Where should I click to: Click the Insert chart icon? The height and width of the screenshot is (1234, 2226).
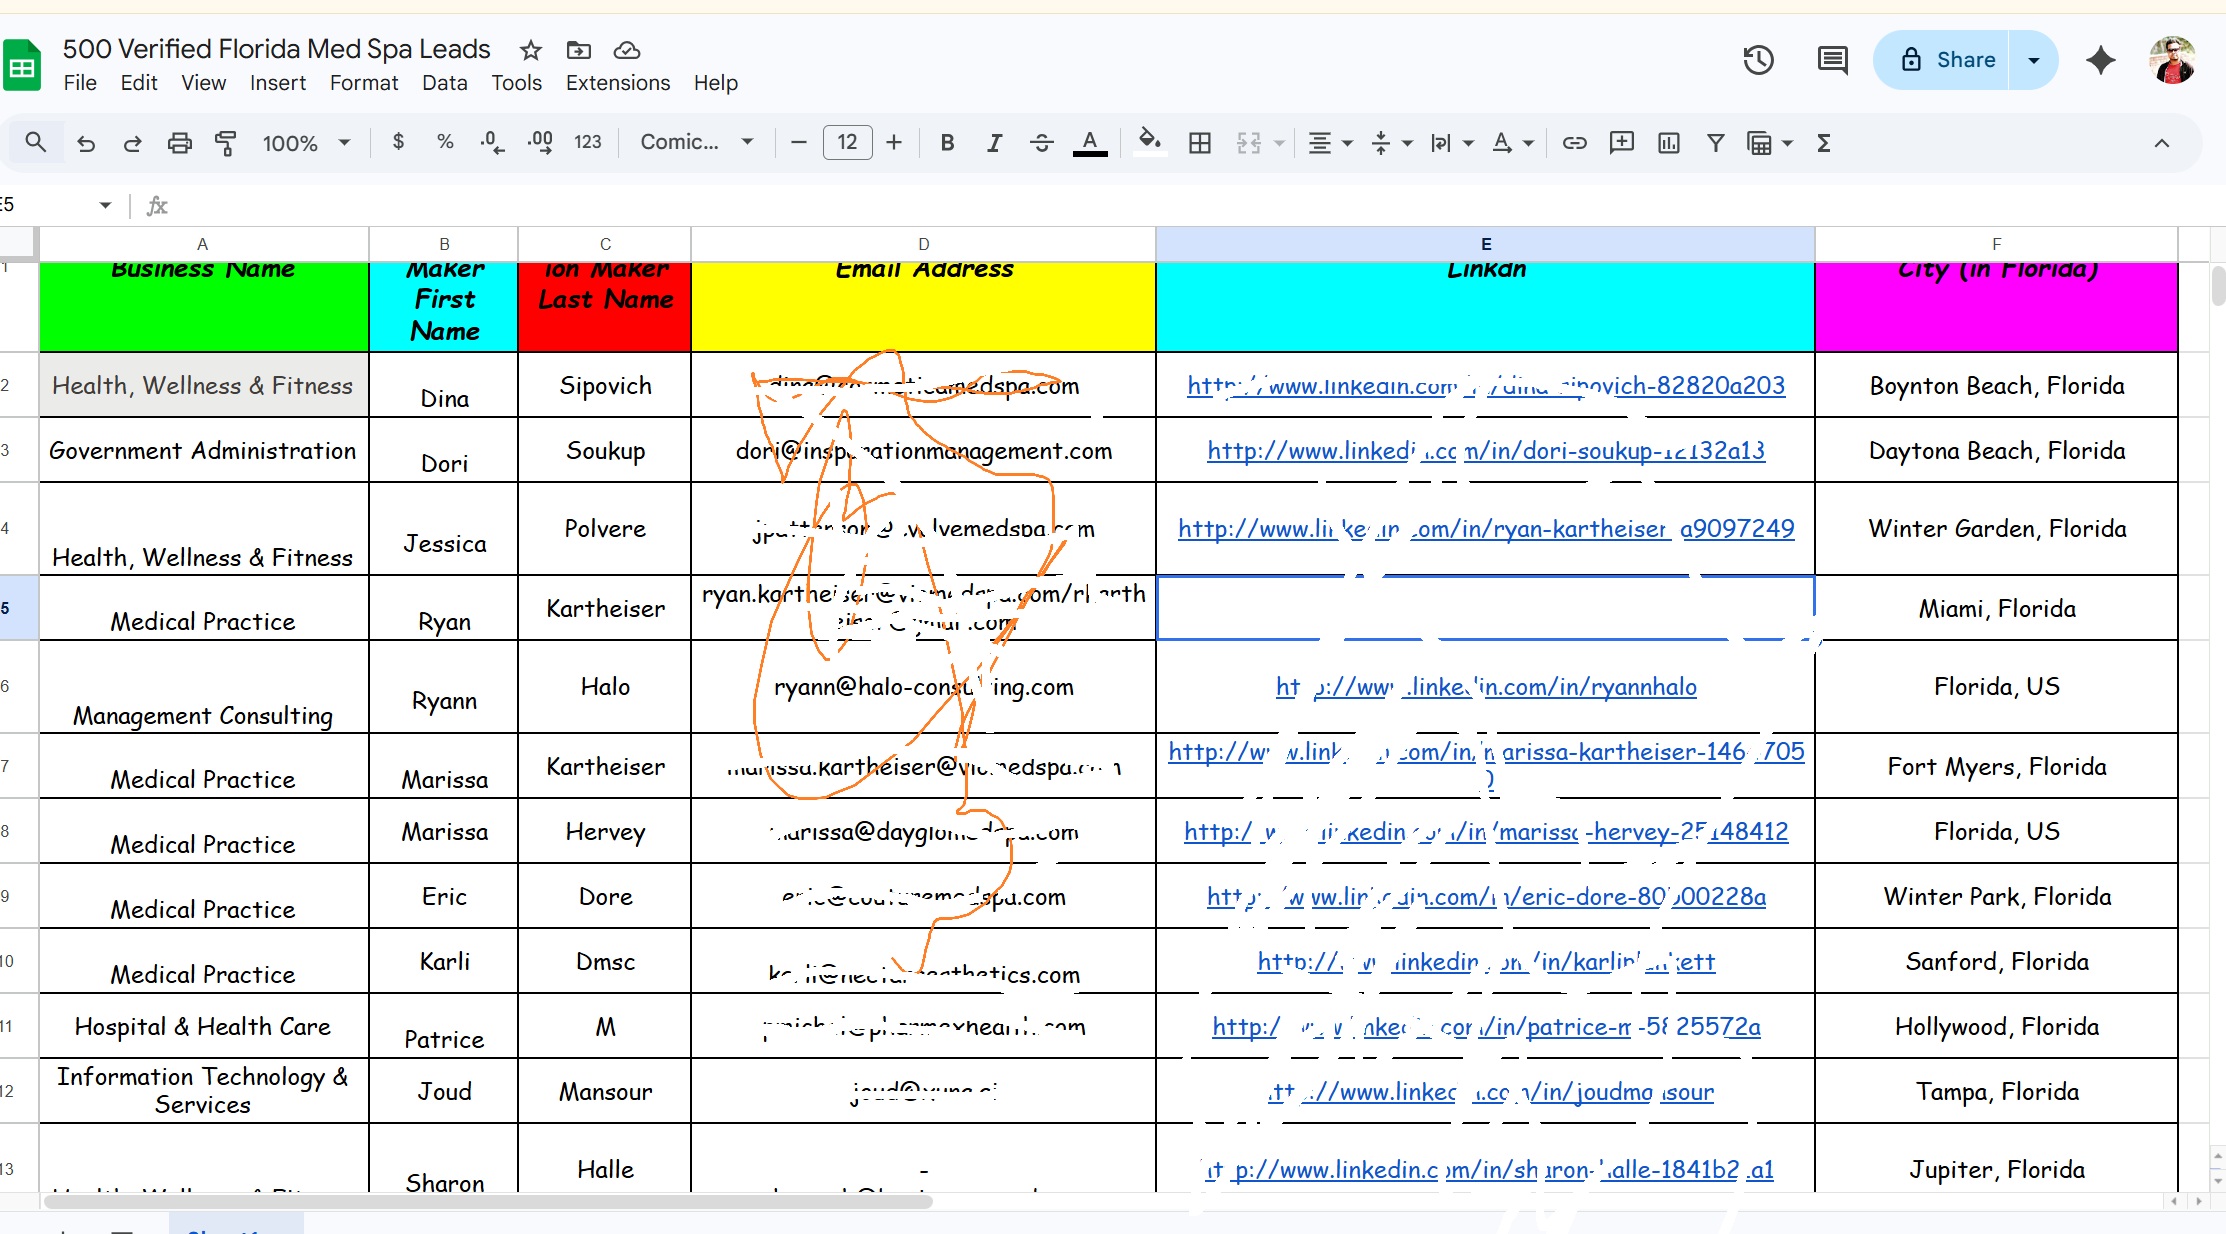coord(1669,143)
